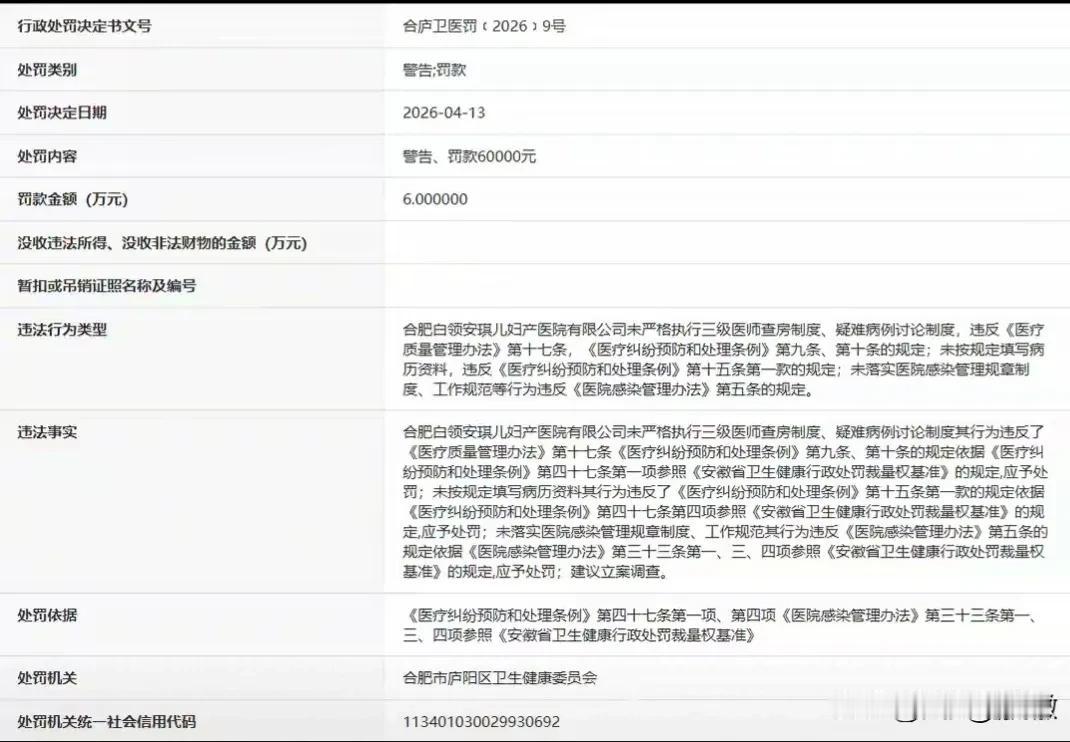Select the fine amount 6.000000
The height and width of the screenshot is (742, 1070).
coord(433,199)
